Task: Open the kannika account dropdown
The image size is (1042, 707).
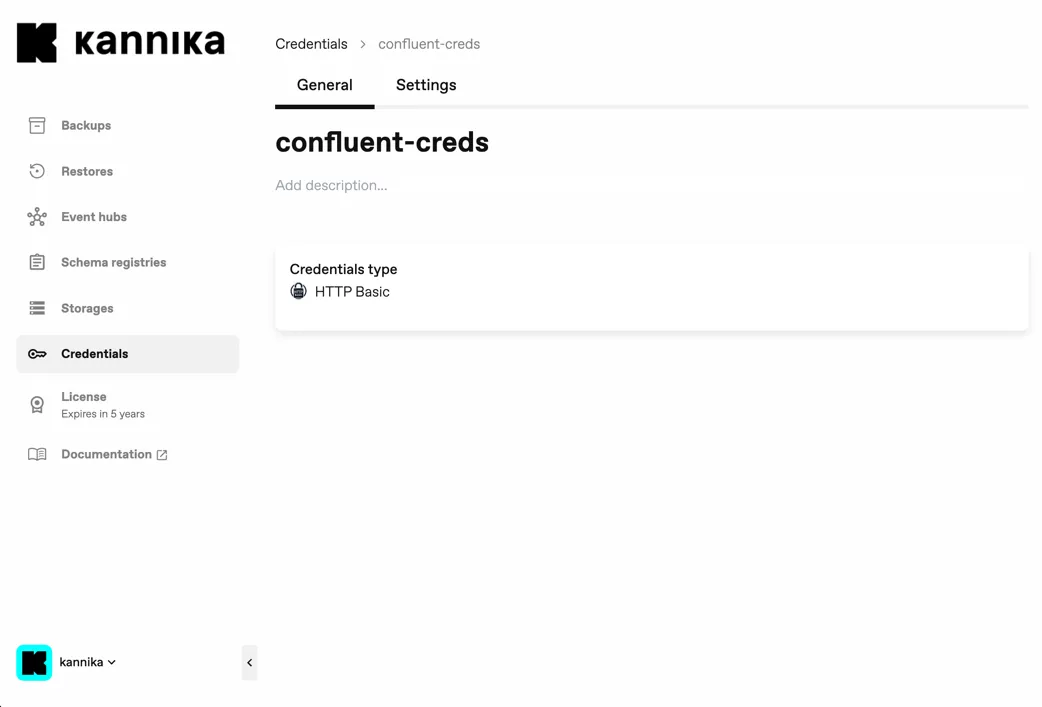Action: click(88, 662)
